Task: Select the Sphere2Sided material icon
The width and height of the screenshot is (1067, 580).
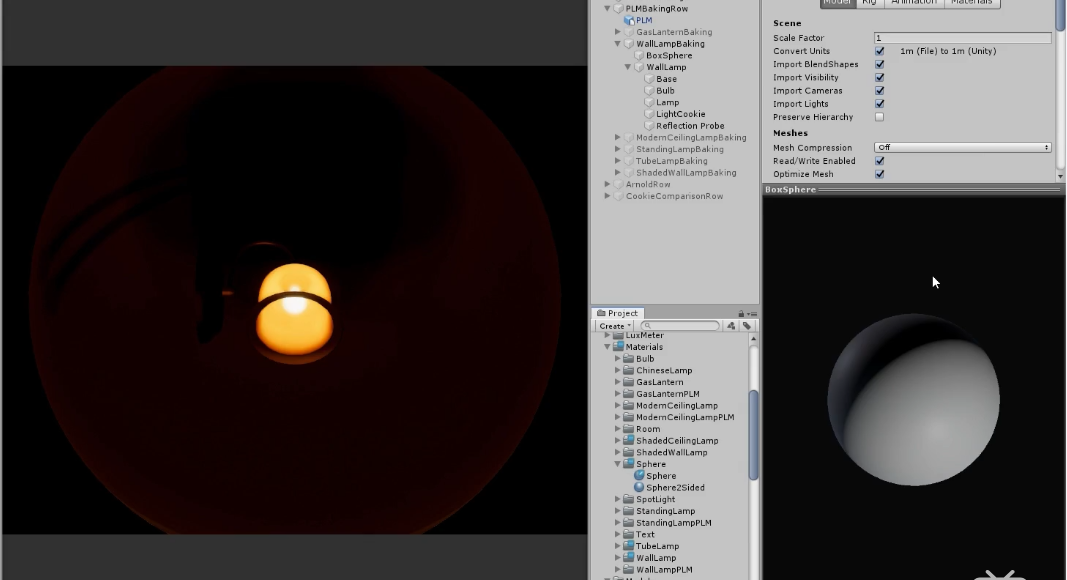Action: coord(640,487)
